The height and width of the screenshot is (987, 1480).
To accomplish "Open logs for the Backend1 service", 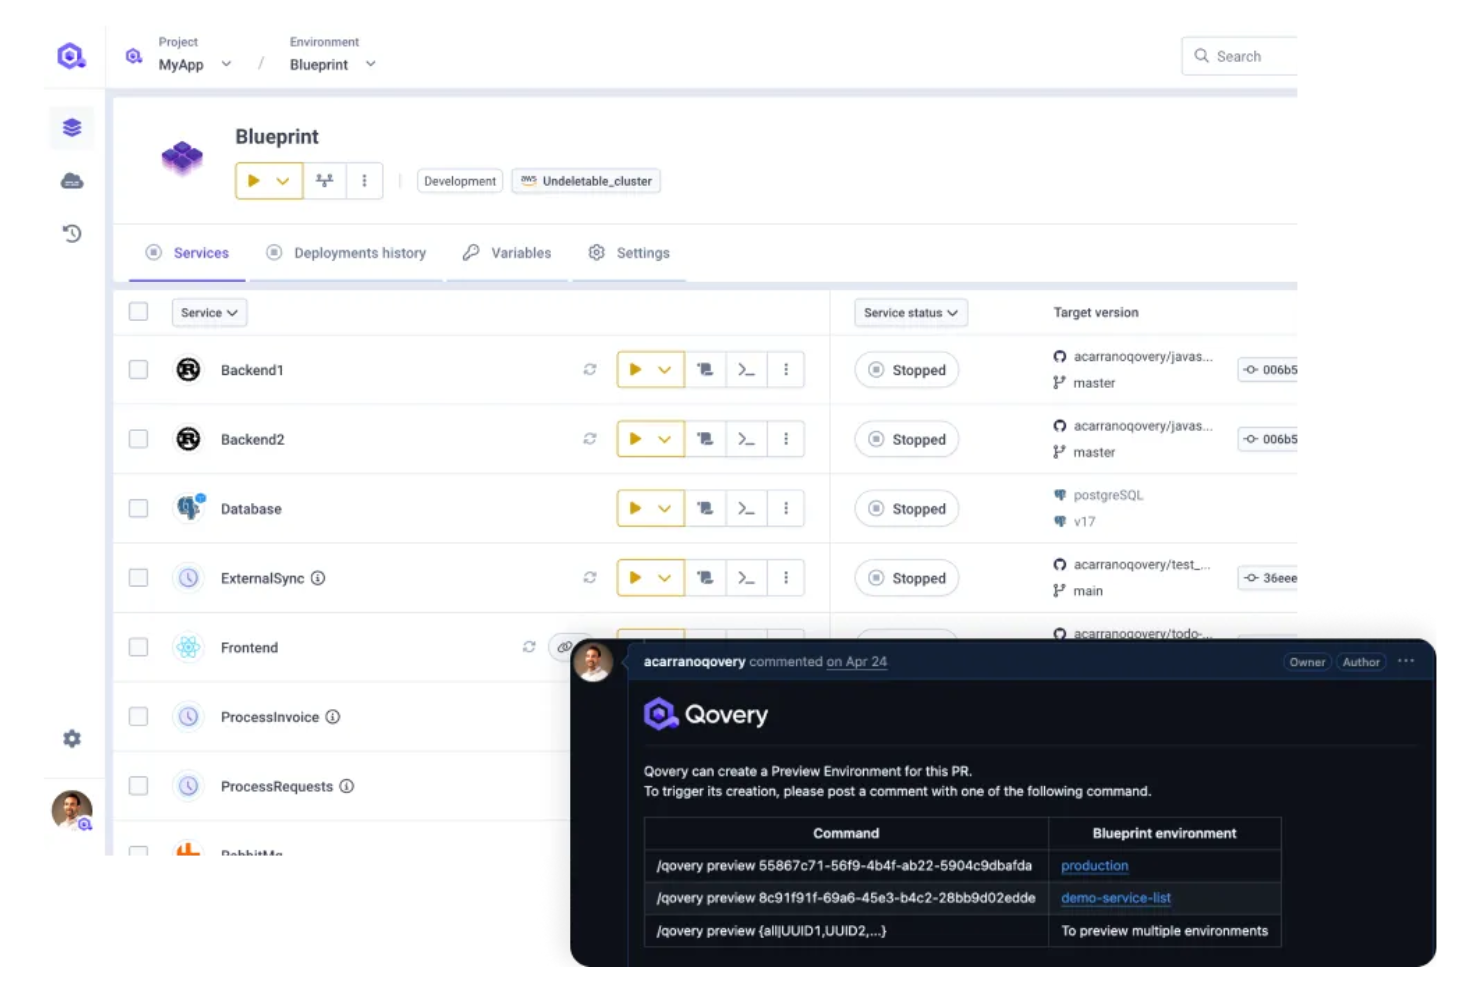I will (705, 369).
